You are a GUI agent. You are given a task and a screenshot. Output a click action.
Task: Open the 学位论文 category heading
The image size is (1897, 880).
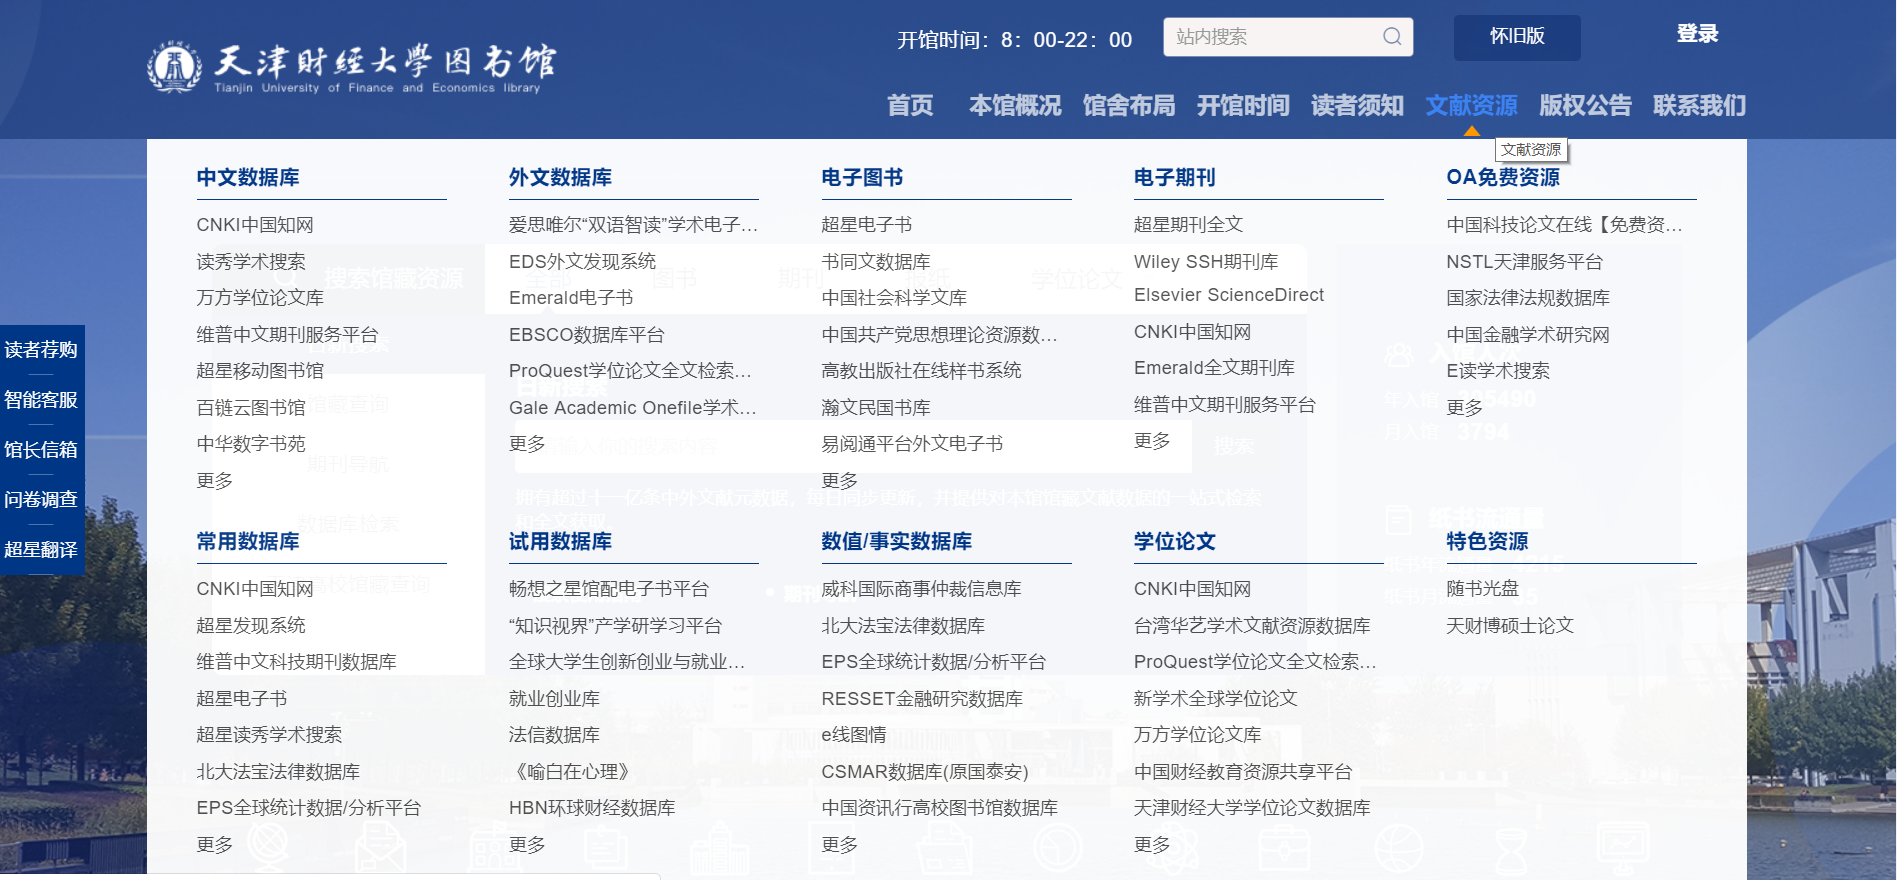(1174, 541)
